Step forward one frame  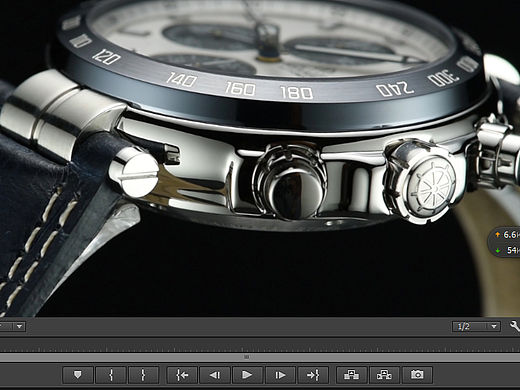point(280,375)
